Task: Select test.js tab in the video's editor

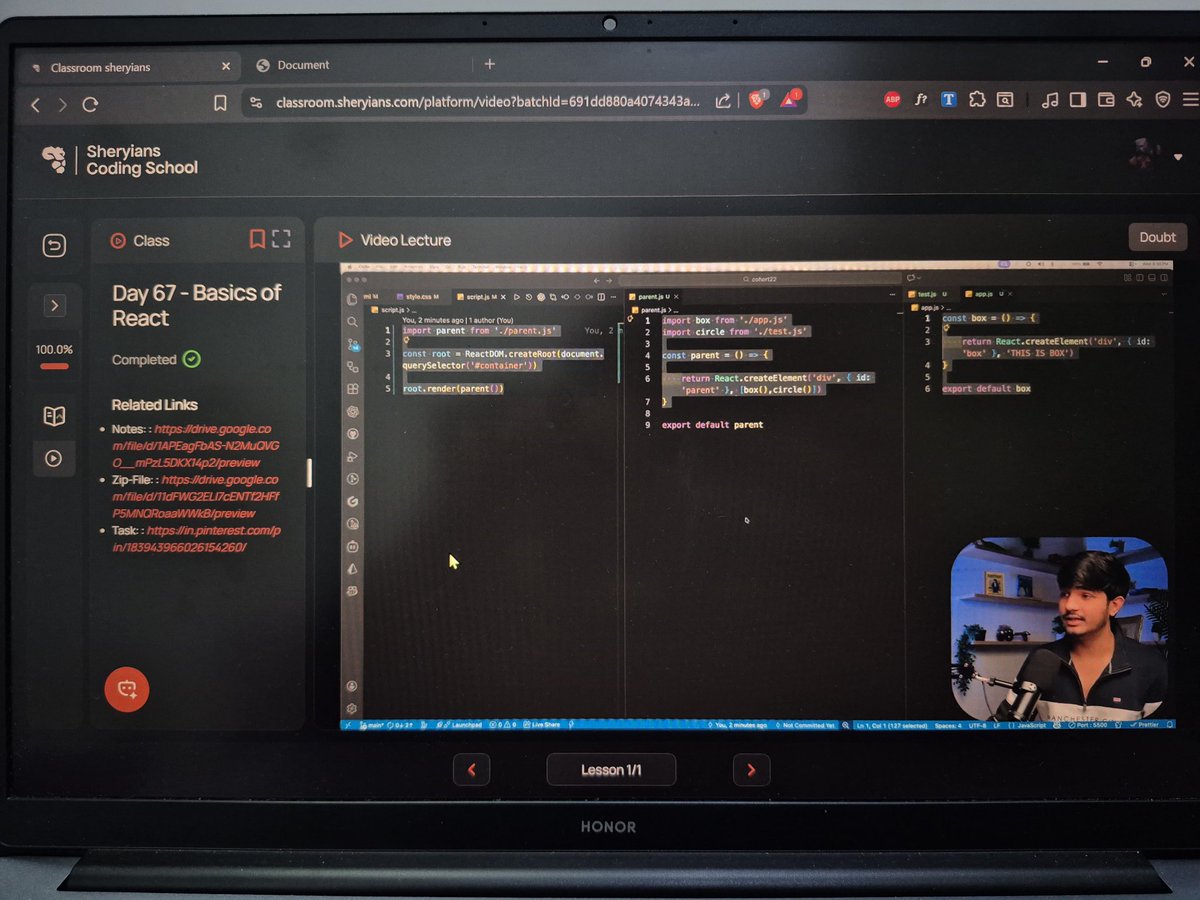Action: coord(929,294)
